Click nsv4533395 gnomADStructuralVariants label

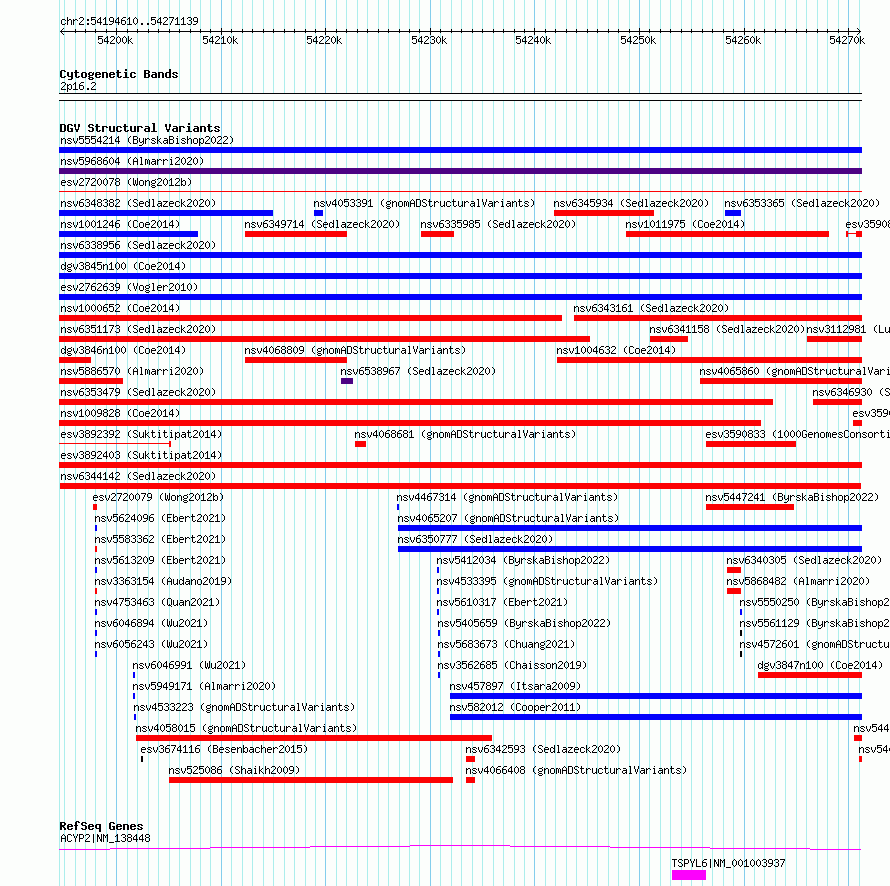[547, 581]
